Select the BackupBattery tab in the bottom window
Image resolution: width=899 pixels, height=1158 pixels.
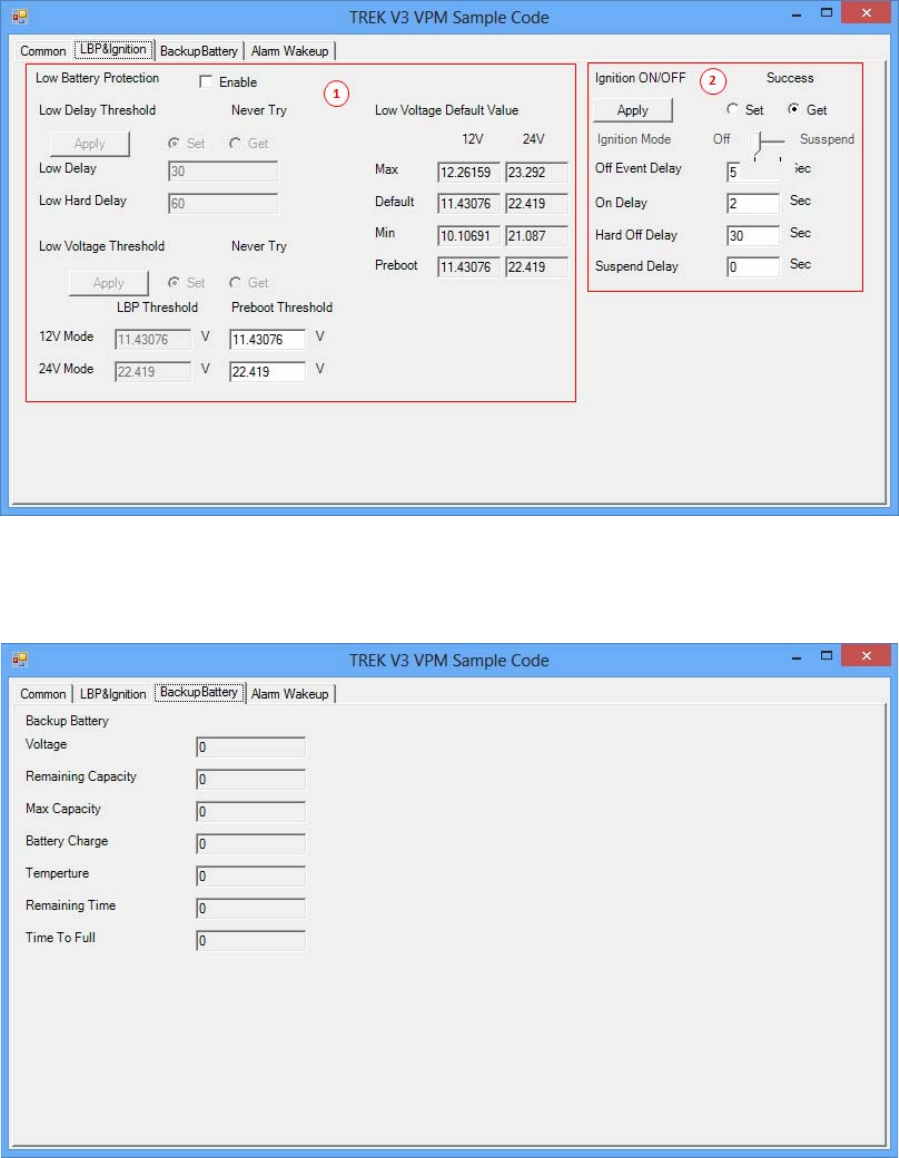tap(199, 693)
